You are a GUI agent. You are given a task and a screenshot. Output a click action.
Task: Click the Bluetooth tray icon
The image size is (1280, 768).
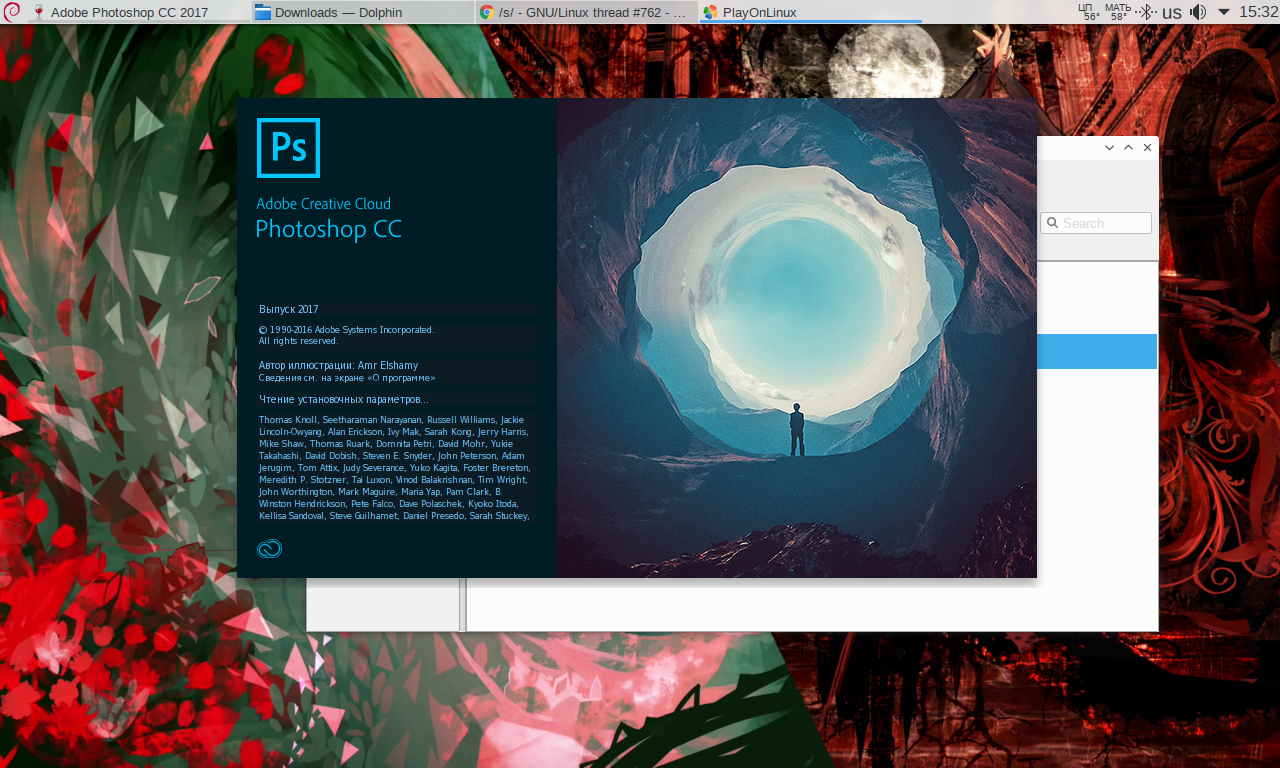click(x=1146, y=12)
